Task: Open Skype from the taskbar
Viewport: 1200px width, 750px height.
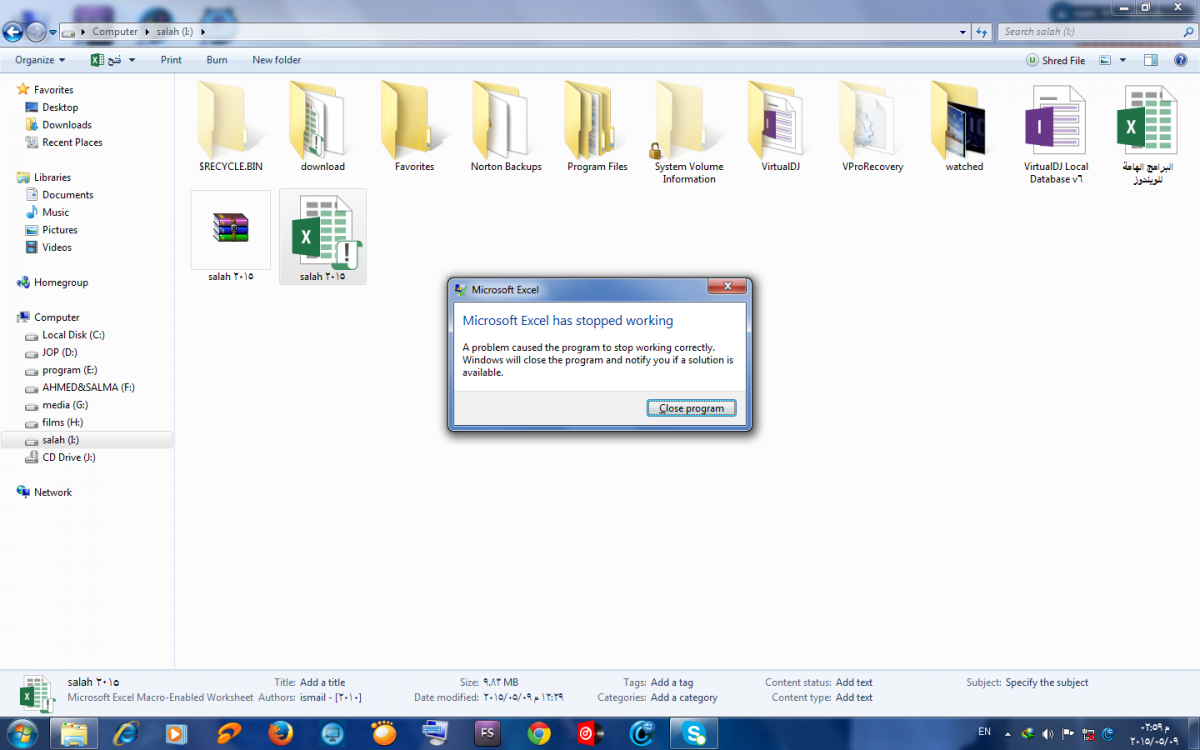Action: (x=695, y=733)
